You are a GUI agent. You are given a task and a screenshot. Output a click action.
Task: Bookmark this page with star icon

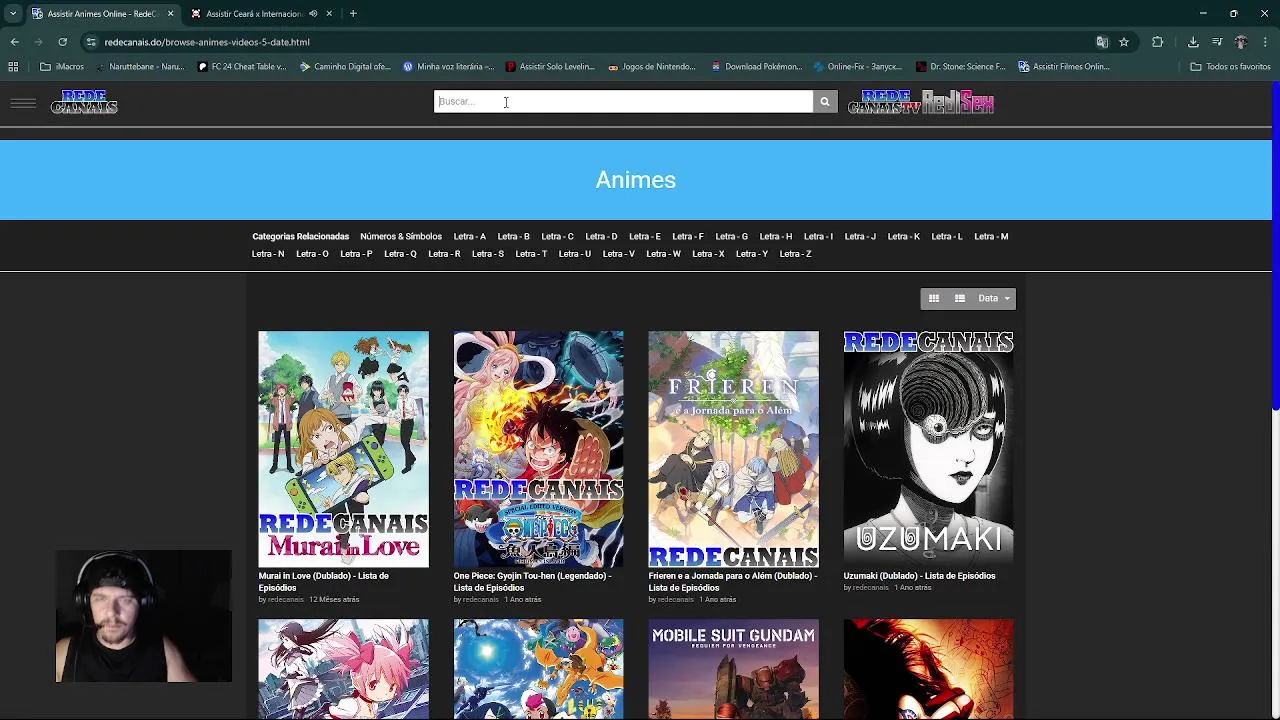[1124, 42]
